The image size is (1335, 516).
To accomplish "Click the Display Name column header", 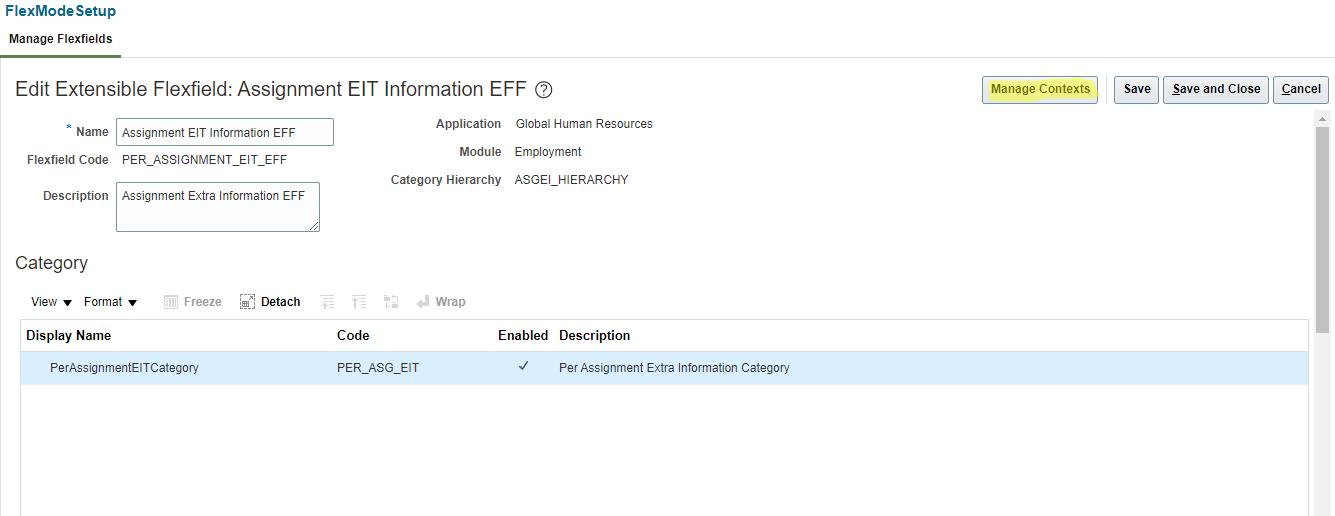I will pyautogui.click(x=69, y=335).
